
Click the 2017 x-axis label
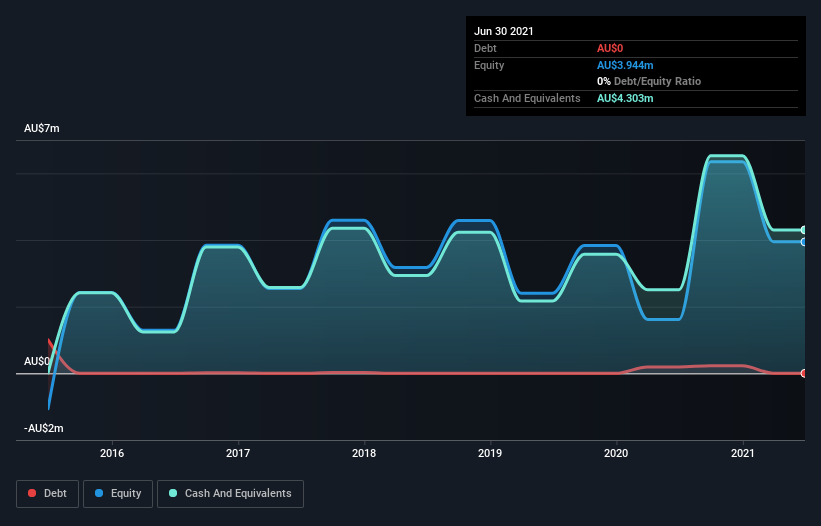pyautogui.click(x=238, y=453)
